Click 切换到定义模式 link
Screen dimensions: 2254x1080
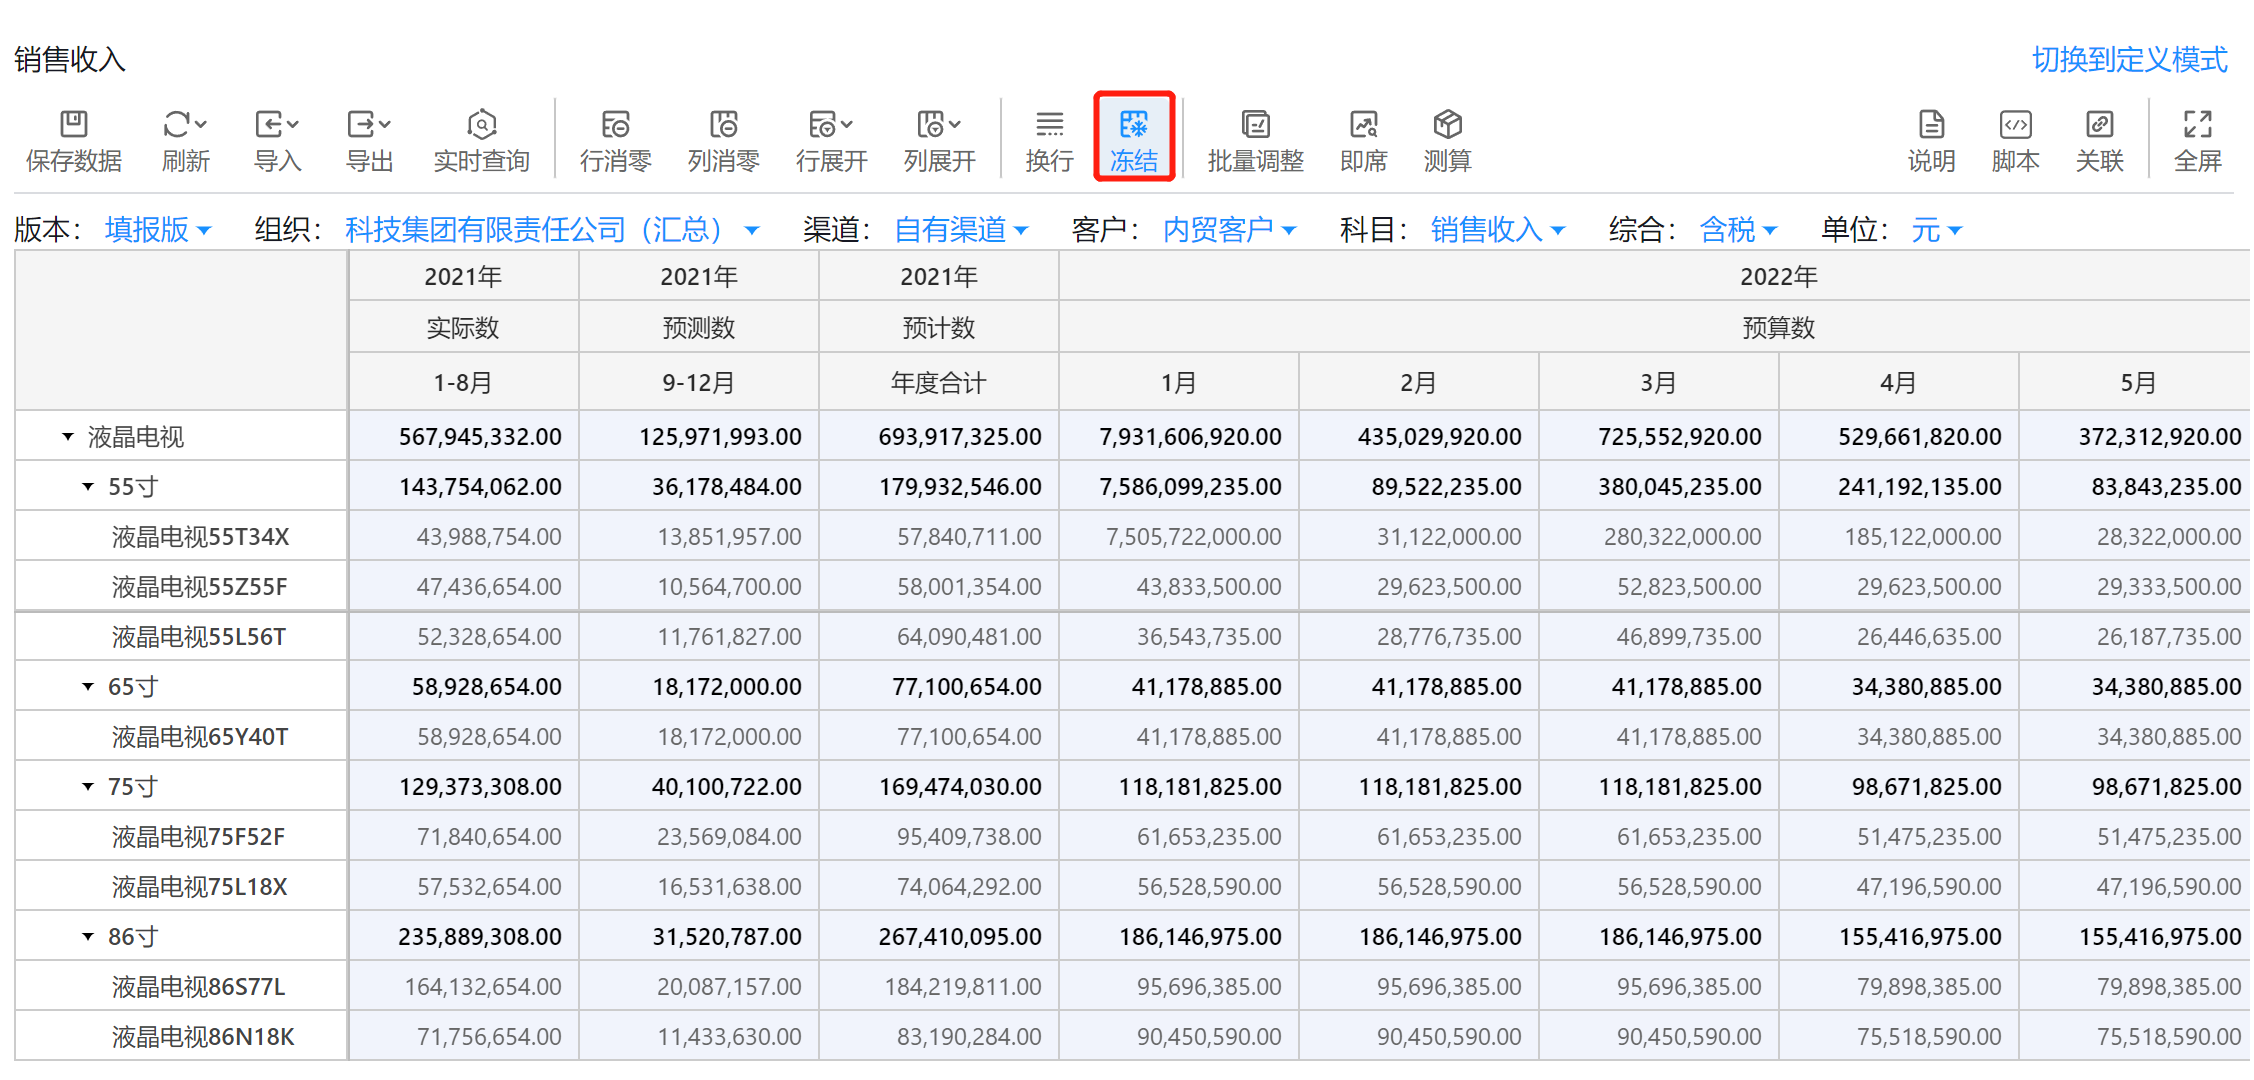(2129, 60)
